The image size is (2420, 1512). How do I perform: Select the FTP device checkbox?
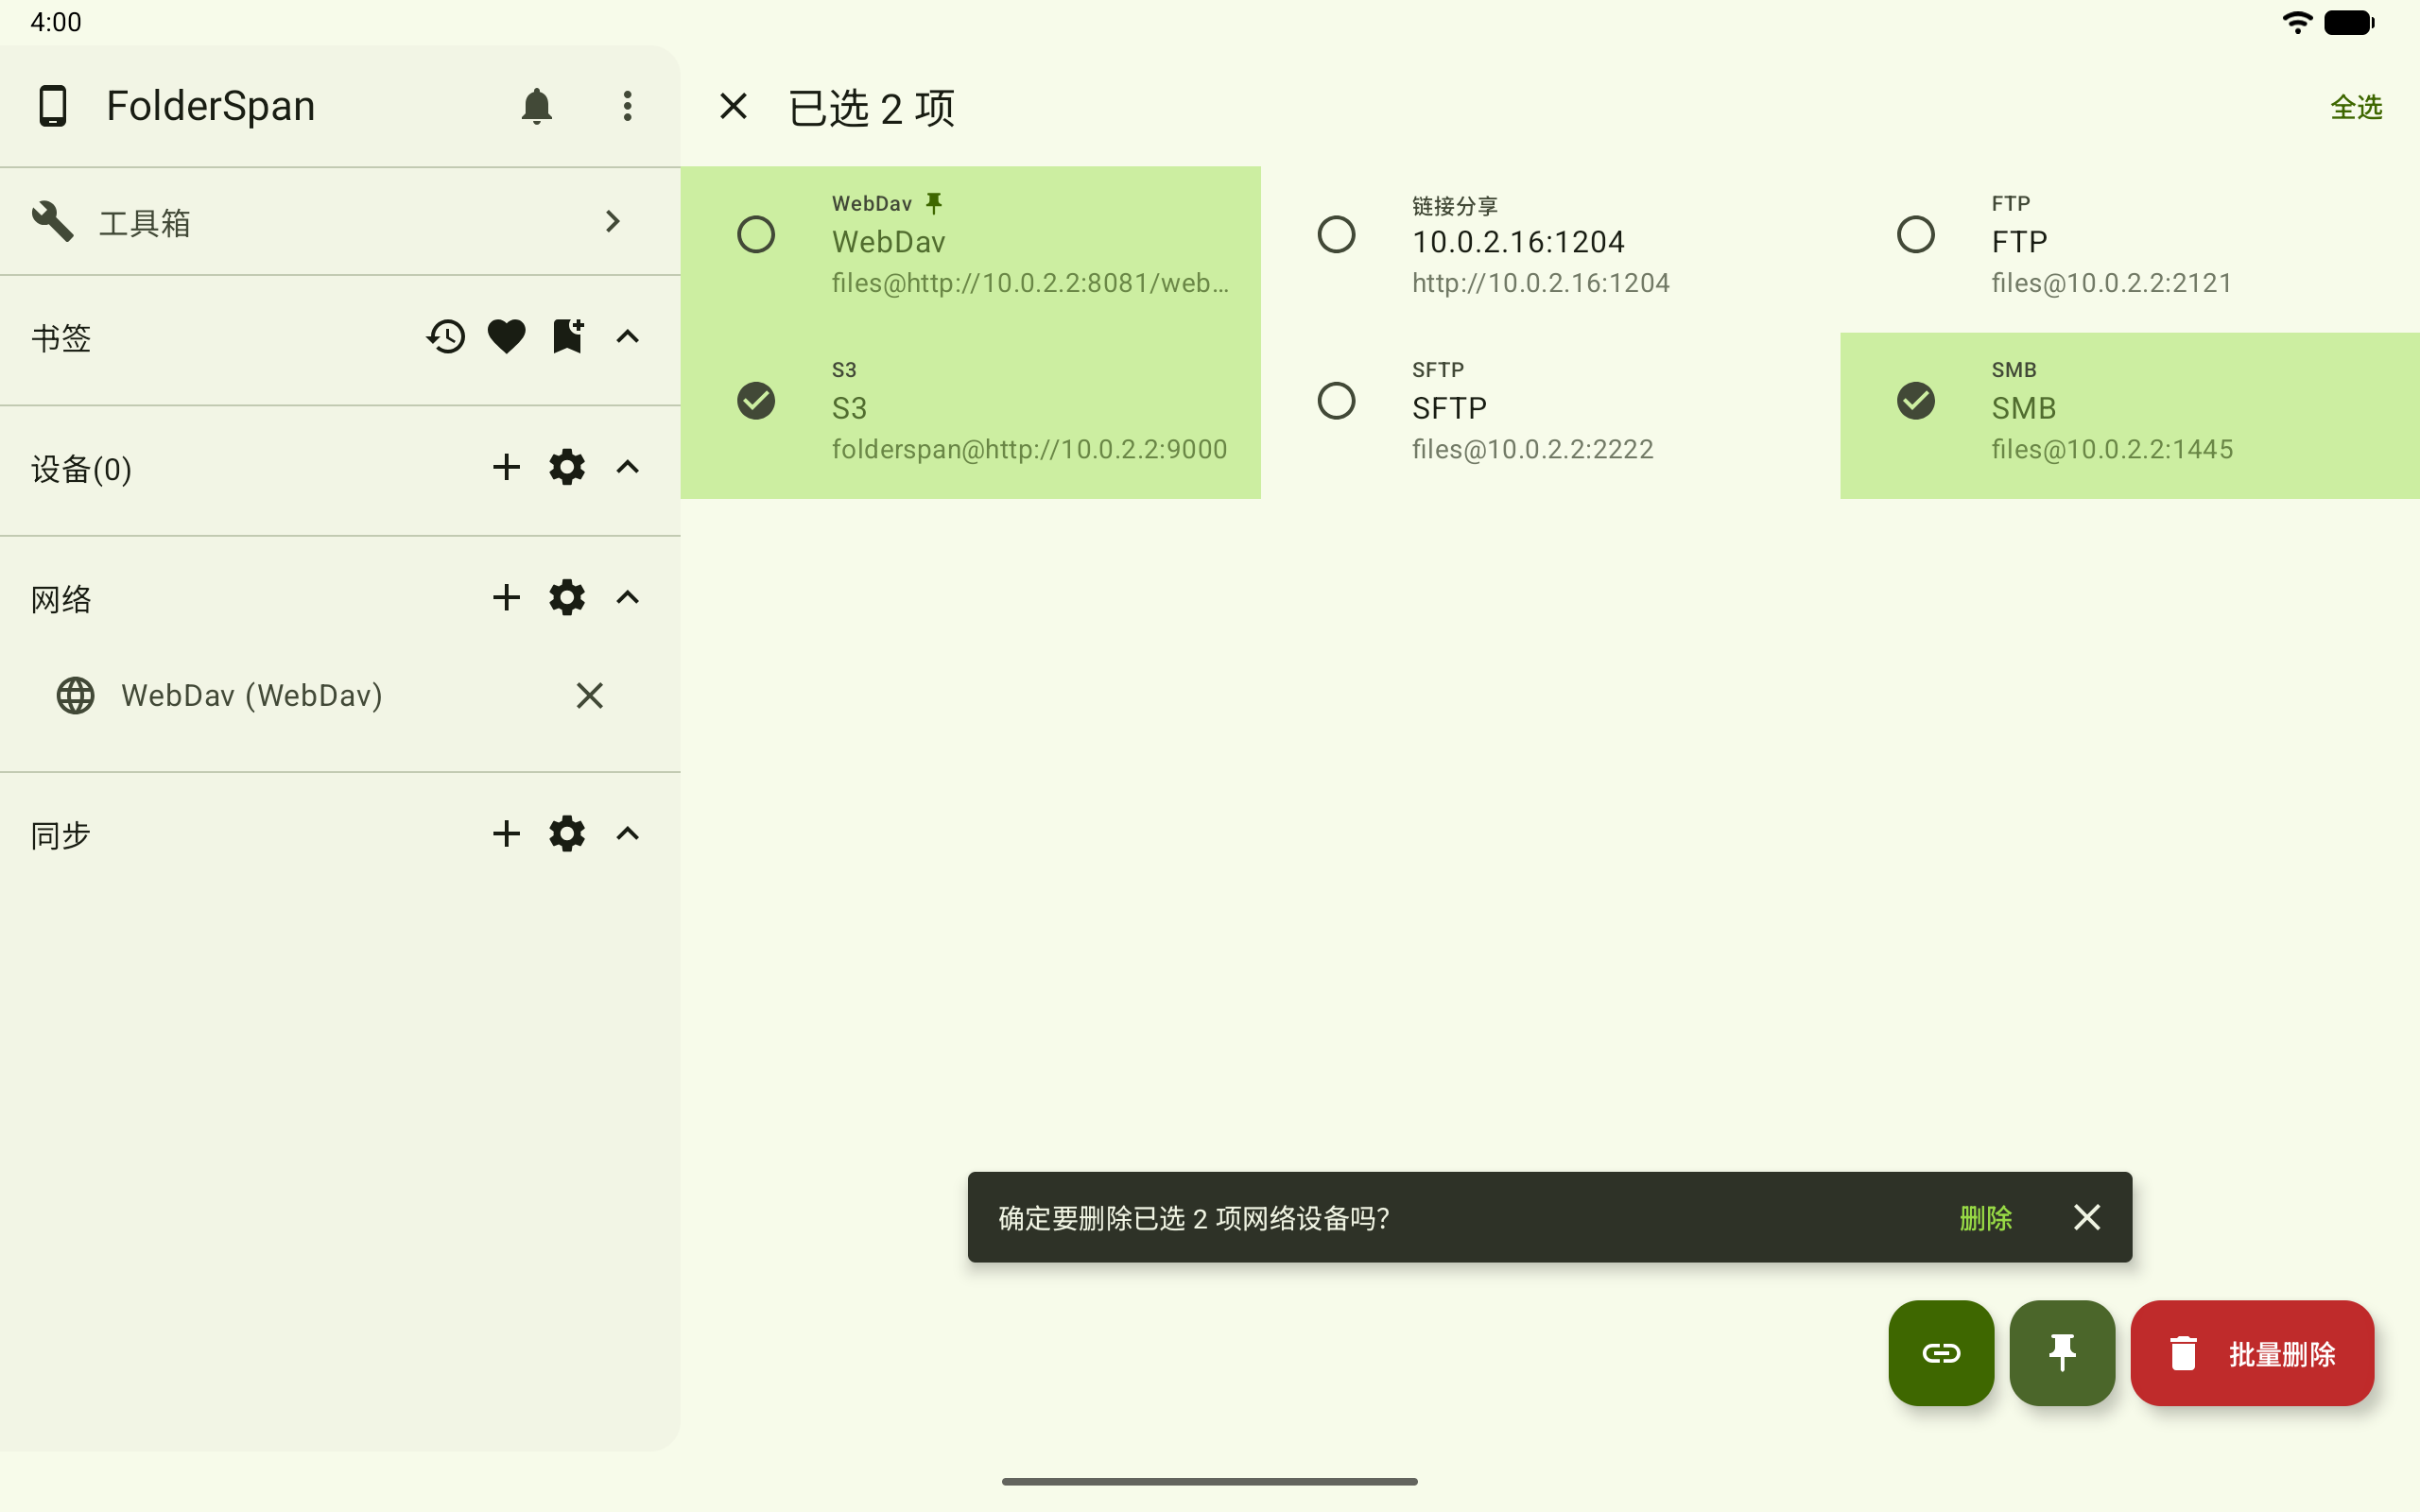[x=1916, y=235]
